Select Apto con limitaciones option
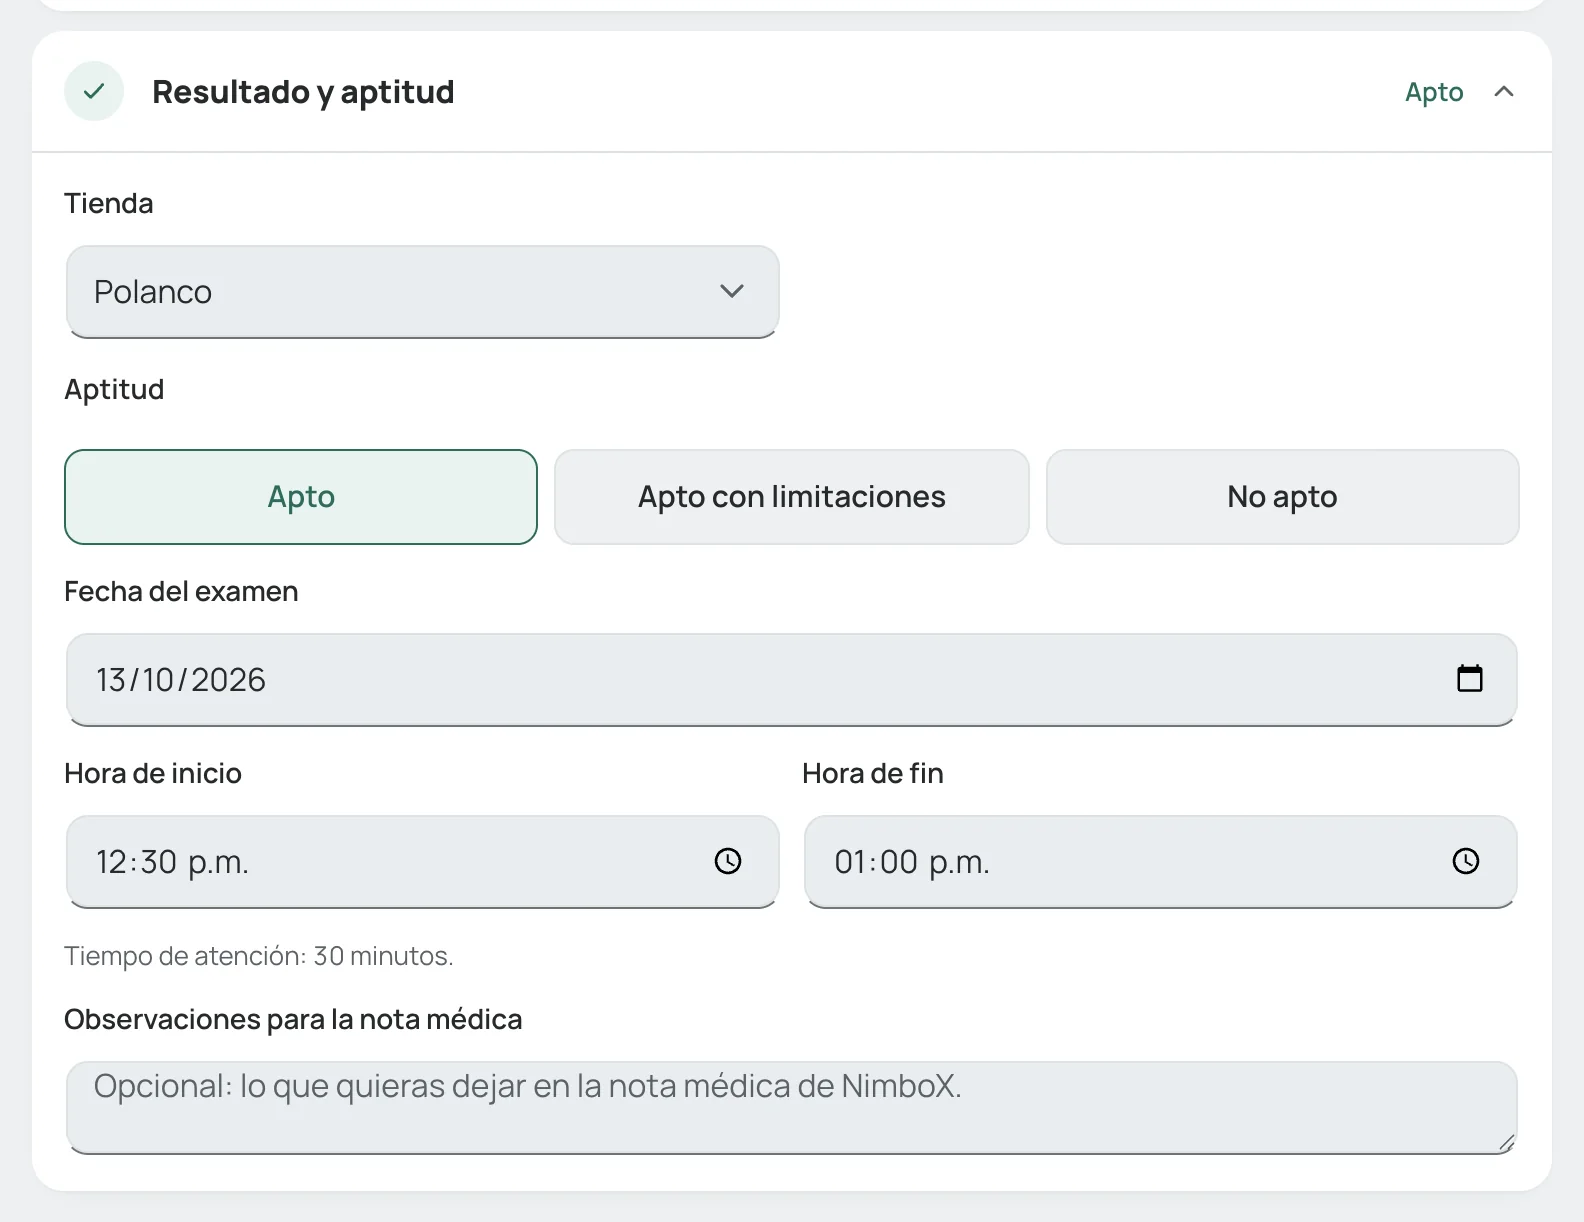The image size is (1584, 1222). (791, 497)
